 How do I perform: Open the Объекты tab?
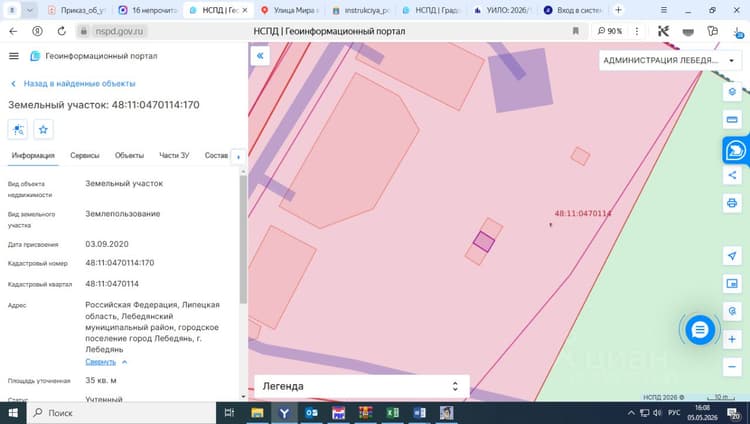[x=129, y=156]
